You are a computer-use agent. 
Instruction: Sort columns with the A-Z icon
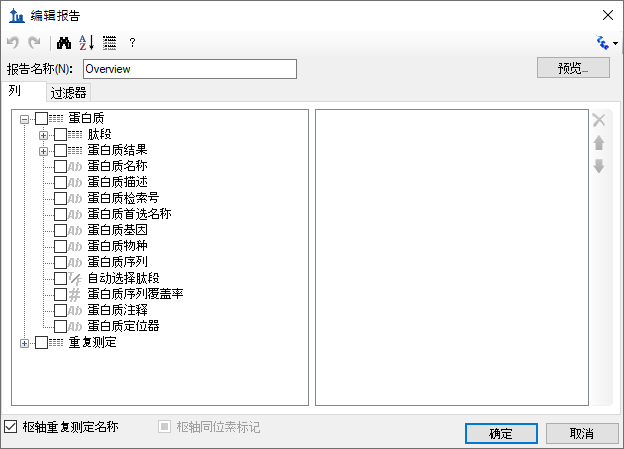[86, 43]
